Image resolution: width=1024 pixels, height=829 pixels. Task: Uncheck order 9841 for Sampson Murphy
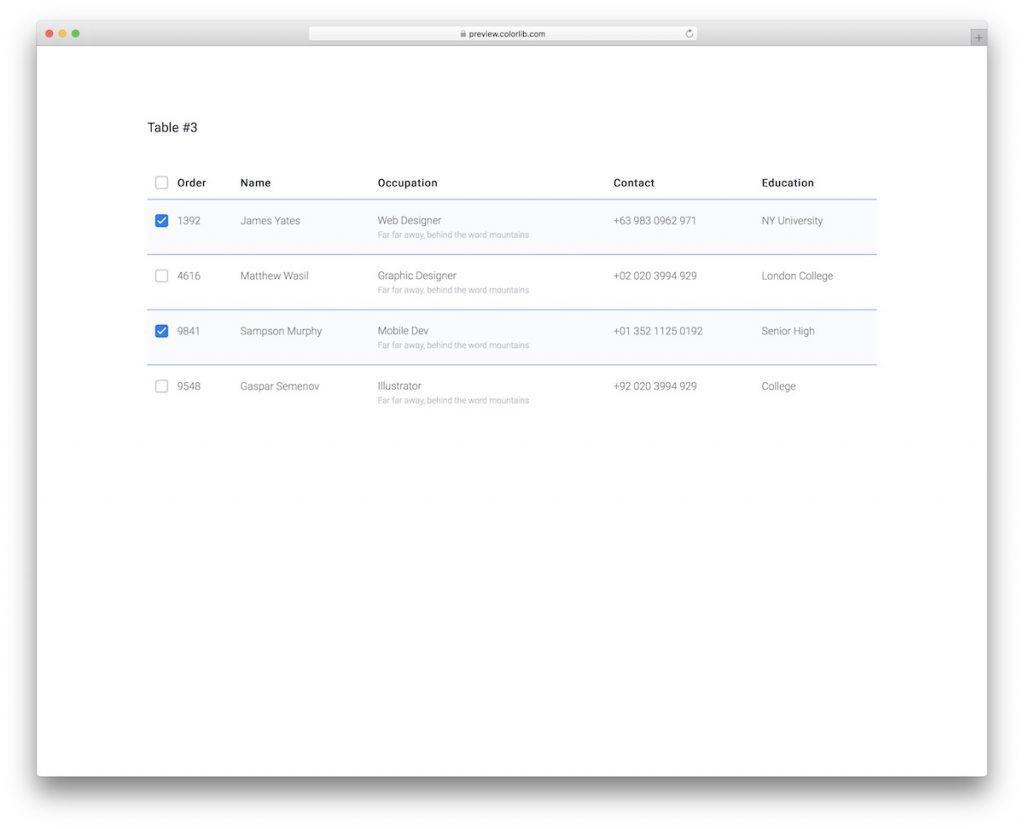click(161, 330)
